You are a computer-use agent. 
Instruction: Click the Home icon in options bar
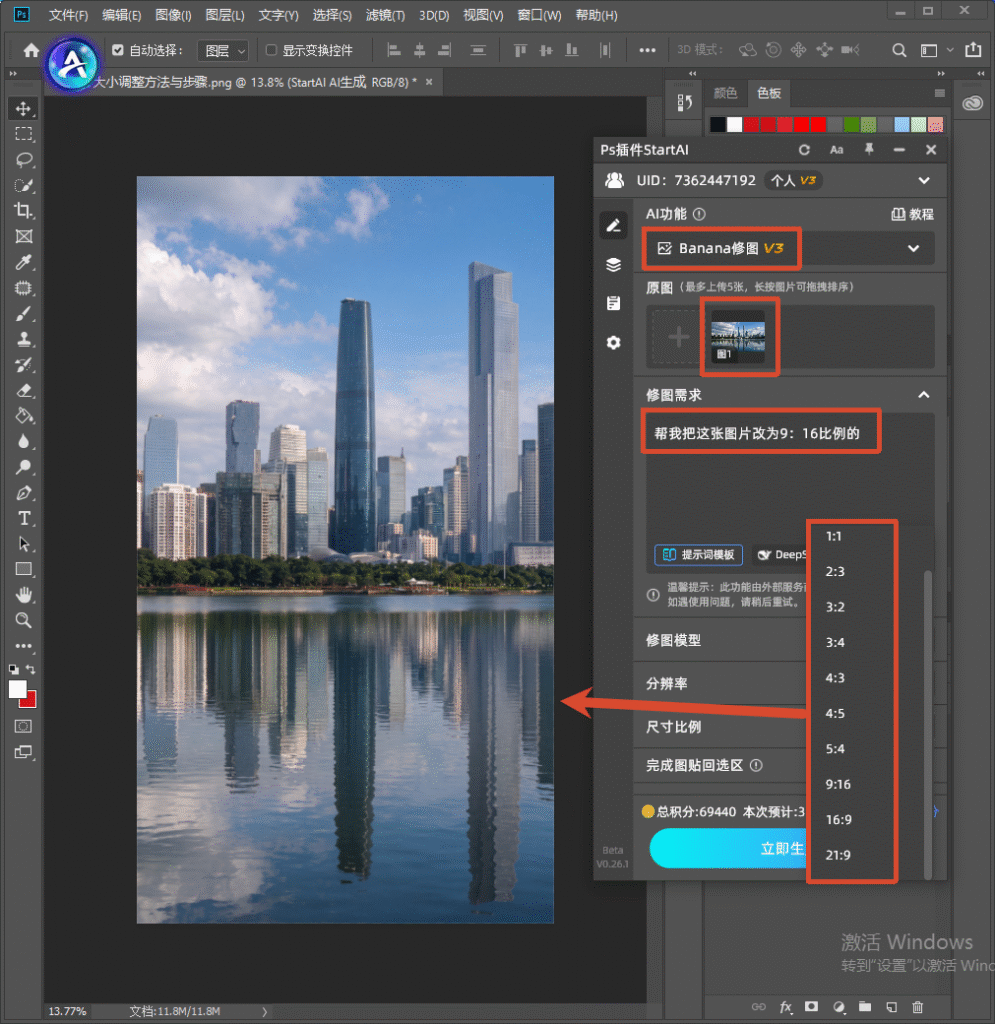pyautogui.click(x=31, y=50)
